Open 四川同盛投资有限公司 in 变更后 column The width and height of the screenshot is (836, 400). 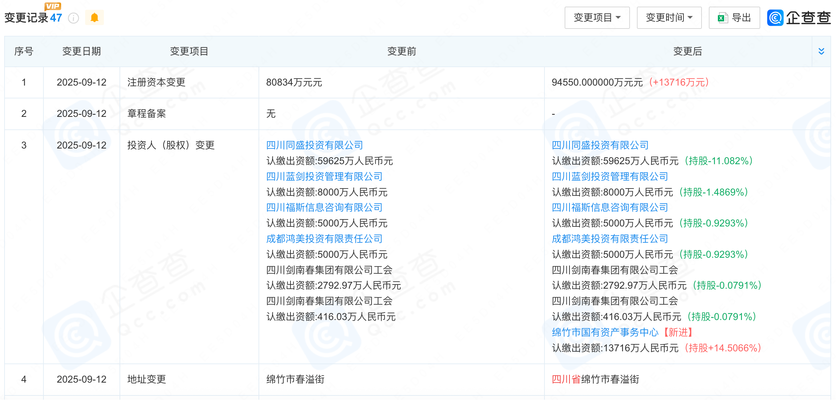point(600,145)
